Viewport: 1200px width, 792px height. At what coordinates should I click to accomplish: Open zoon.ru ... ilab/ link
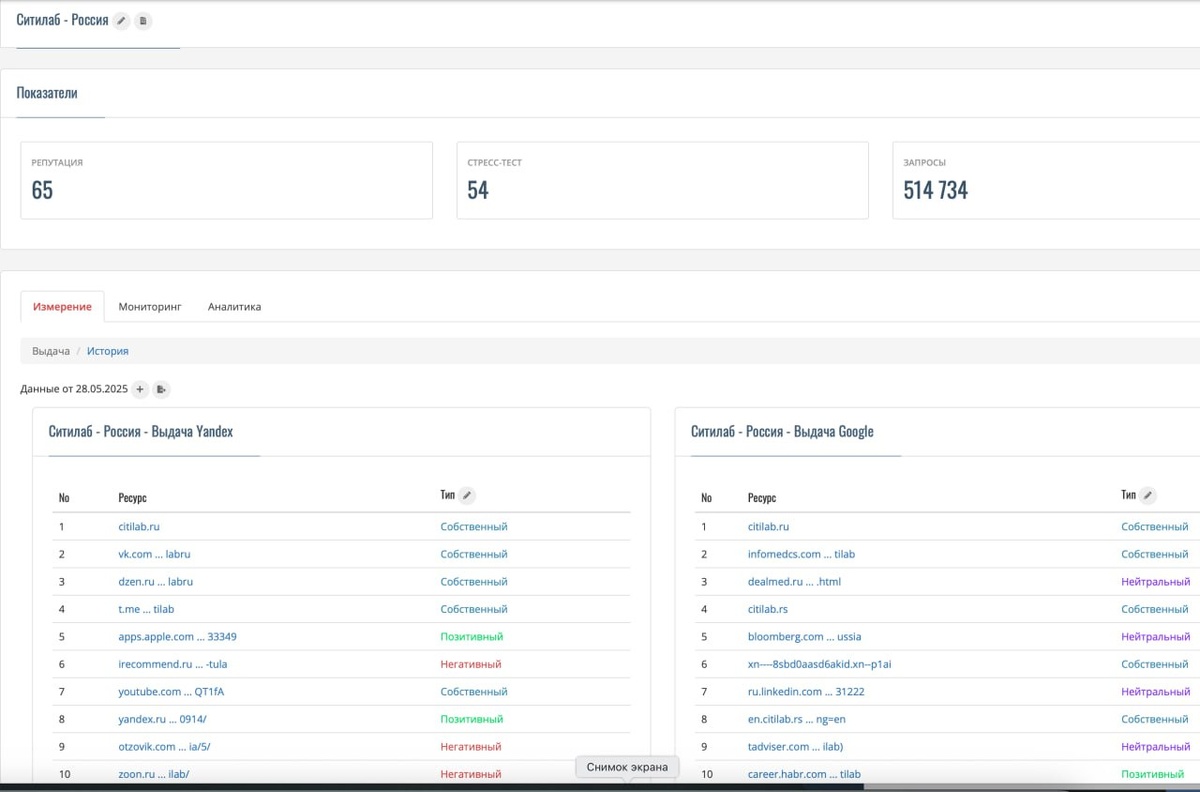[153, 774]
